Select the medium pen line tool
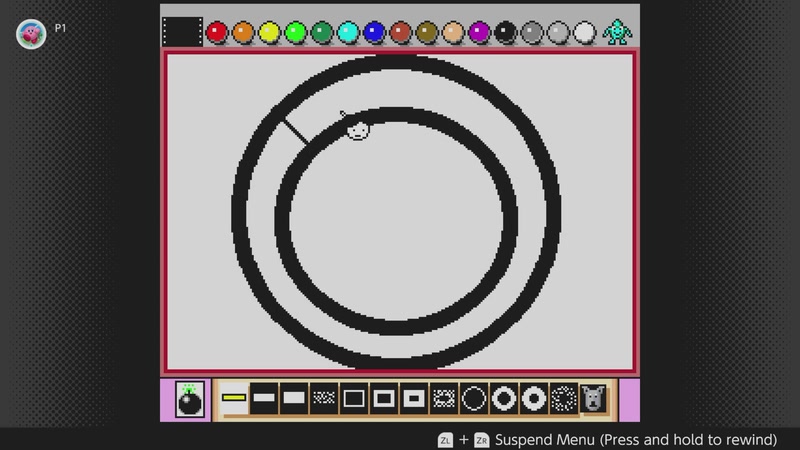The image size is (800, 450). coord(264,398)
